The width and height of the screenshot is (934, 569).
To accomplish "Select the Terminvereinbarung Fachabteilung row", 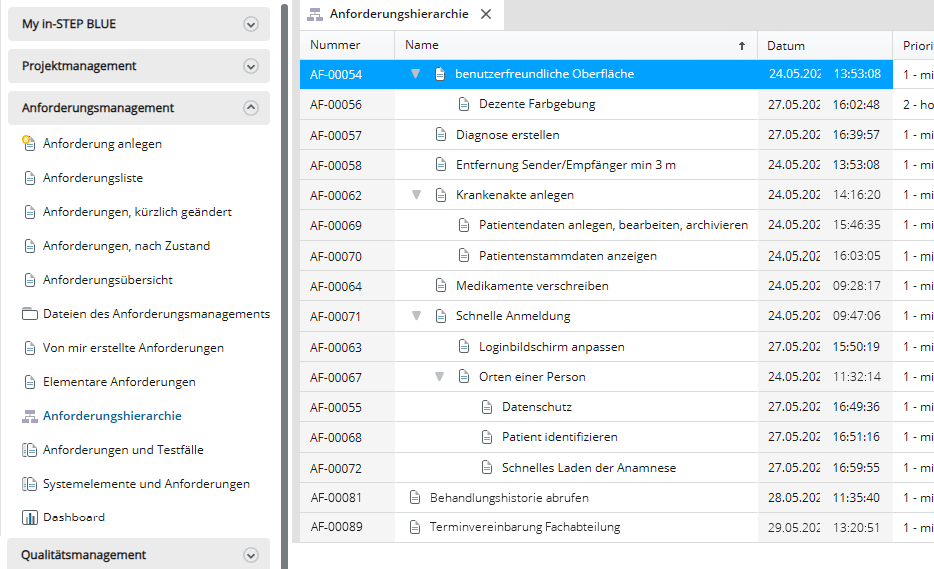I will (525, 527).
